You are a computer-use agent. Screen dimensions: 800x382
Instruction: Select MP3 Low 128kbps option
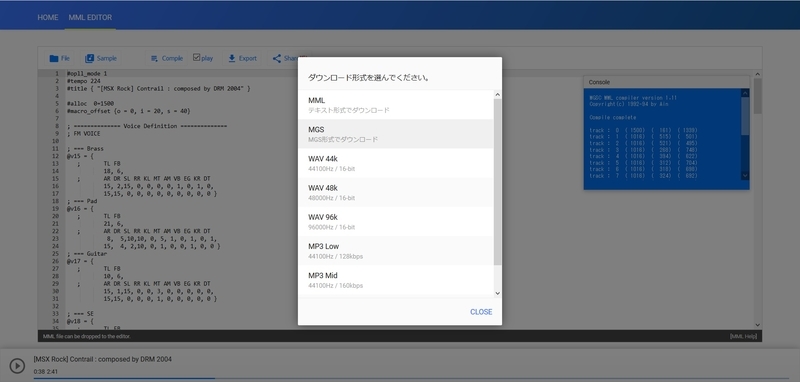pyautogui.click(x=395, y=250)
